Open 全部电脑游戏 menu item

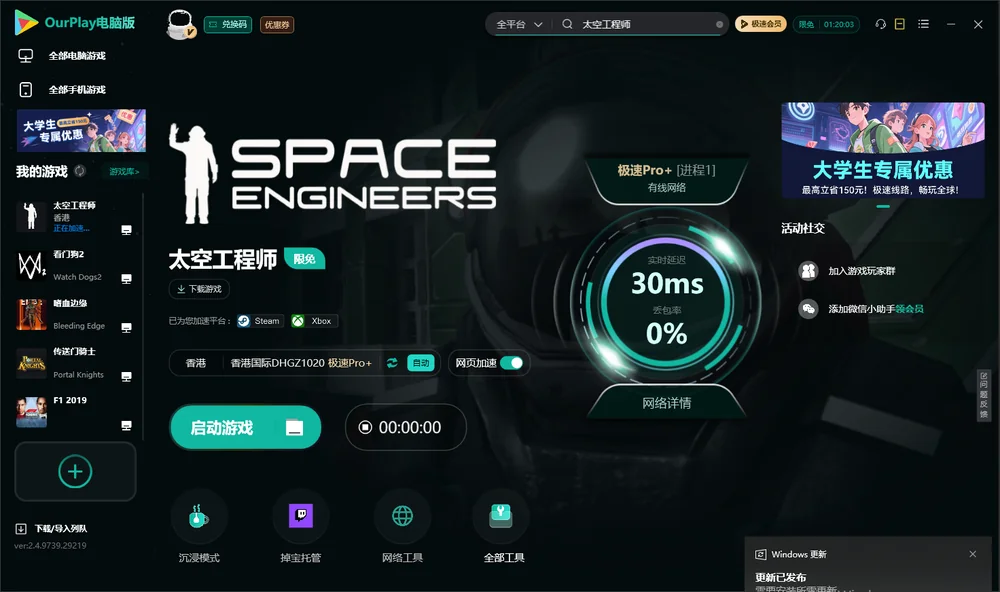pyautogui.click(x=62, y=56)
